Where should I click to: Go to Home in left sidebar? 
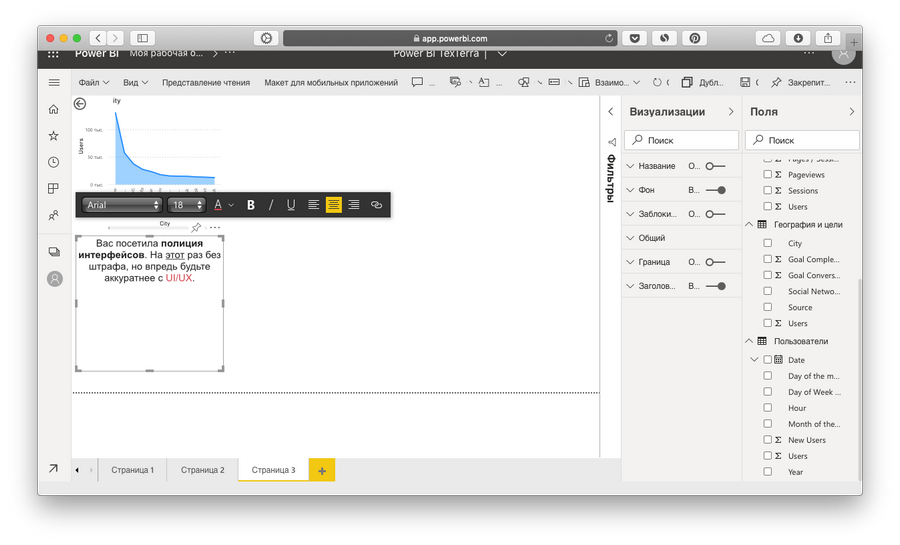[x=54, y=109]
